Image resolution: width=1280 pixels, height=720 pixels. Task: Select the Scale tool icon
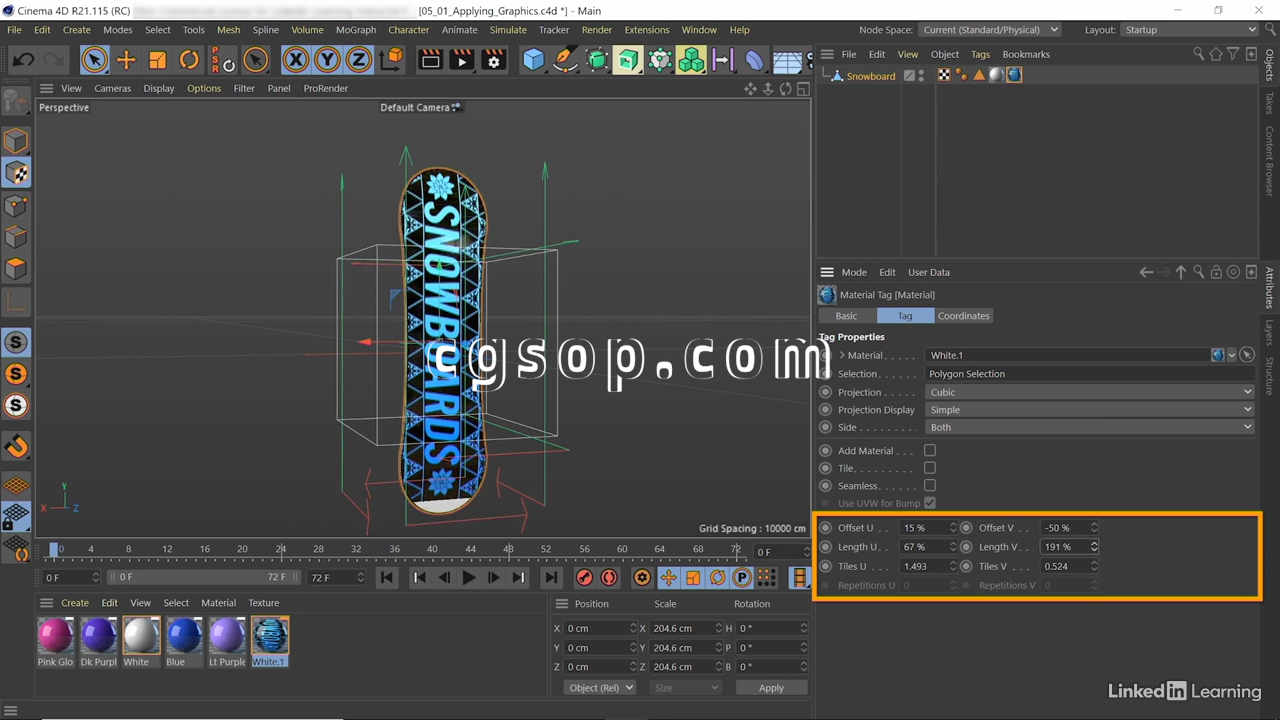click(x=158, y=60)
